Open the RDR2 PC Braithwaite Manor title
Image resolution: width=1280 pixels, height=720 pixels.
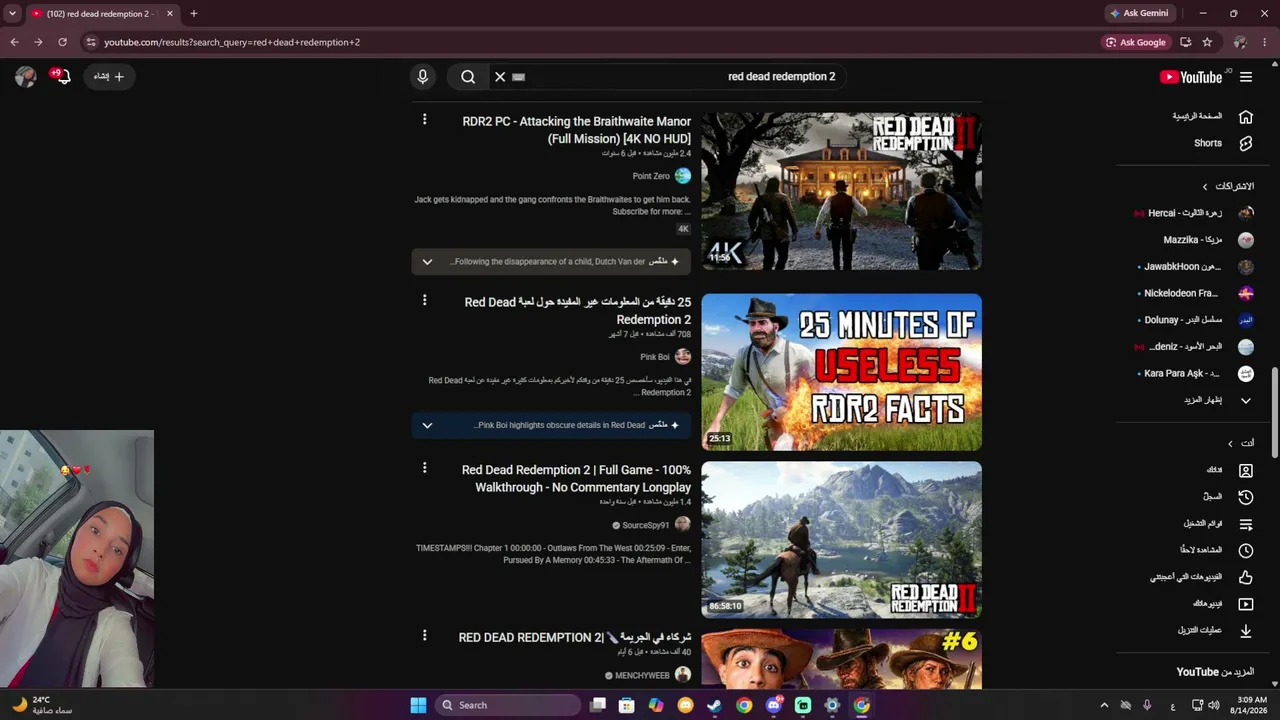coord(576,130)
